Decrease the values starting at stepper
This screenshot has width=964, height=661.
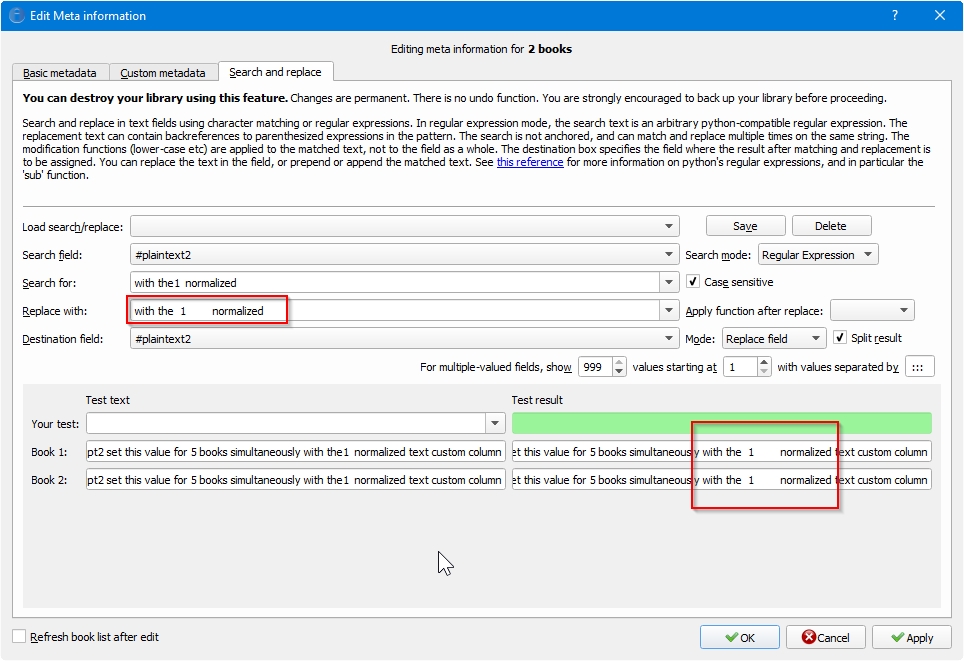tap(764, 371)
